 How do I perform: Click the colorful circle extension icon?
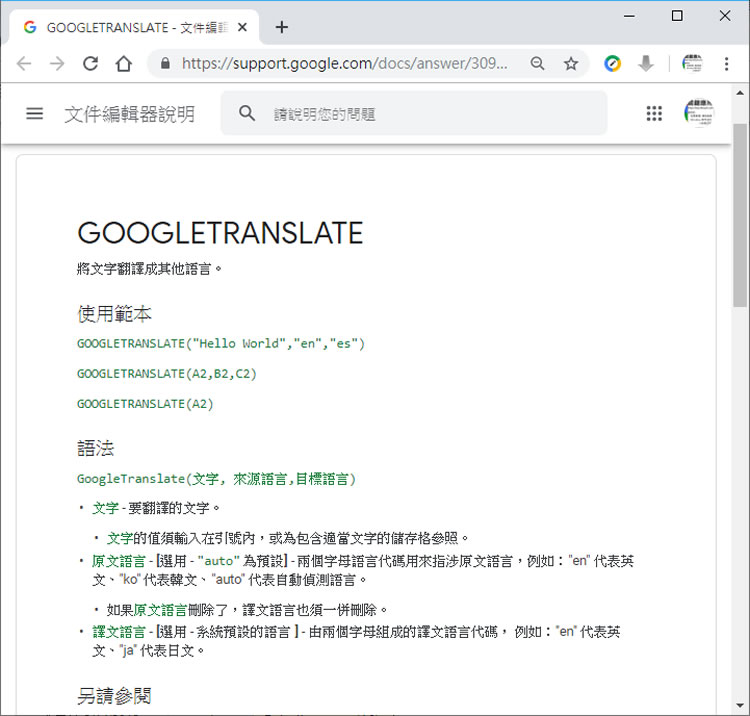613,64
